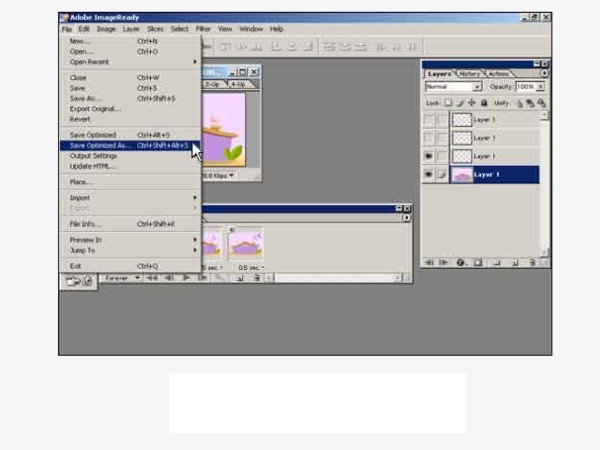
Task: Click Unify layer style icon
Action: pos(541,103)
